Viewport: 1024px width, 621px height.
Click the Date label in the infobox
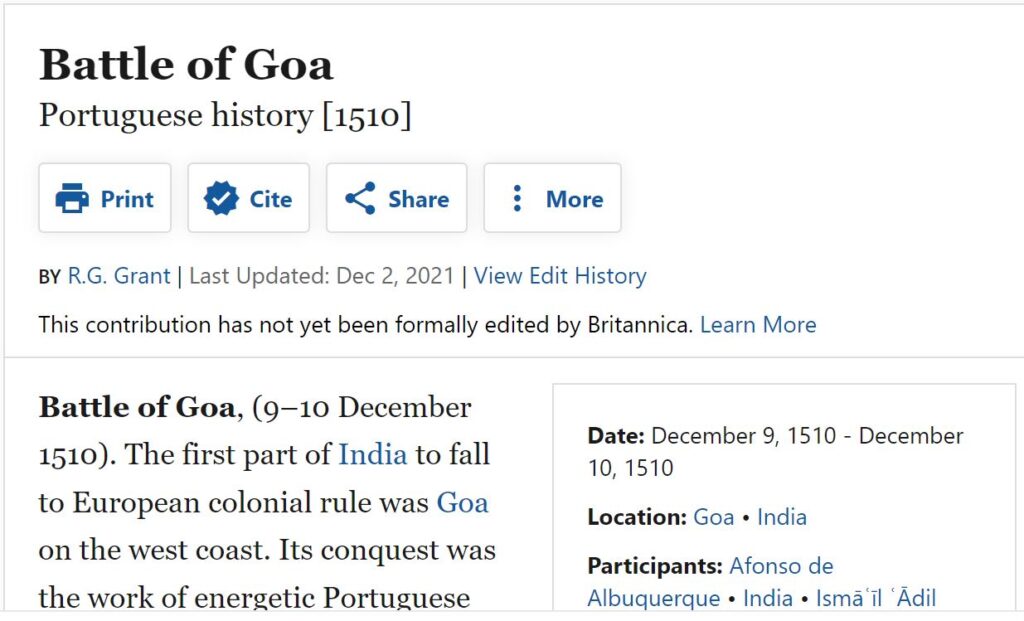point(616,436)
